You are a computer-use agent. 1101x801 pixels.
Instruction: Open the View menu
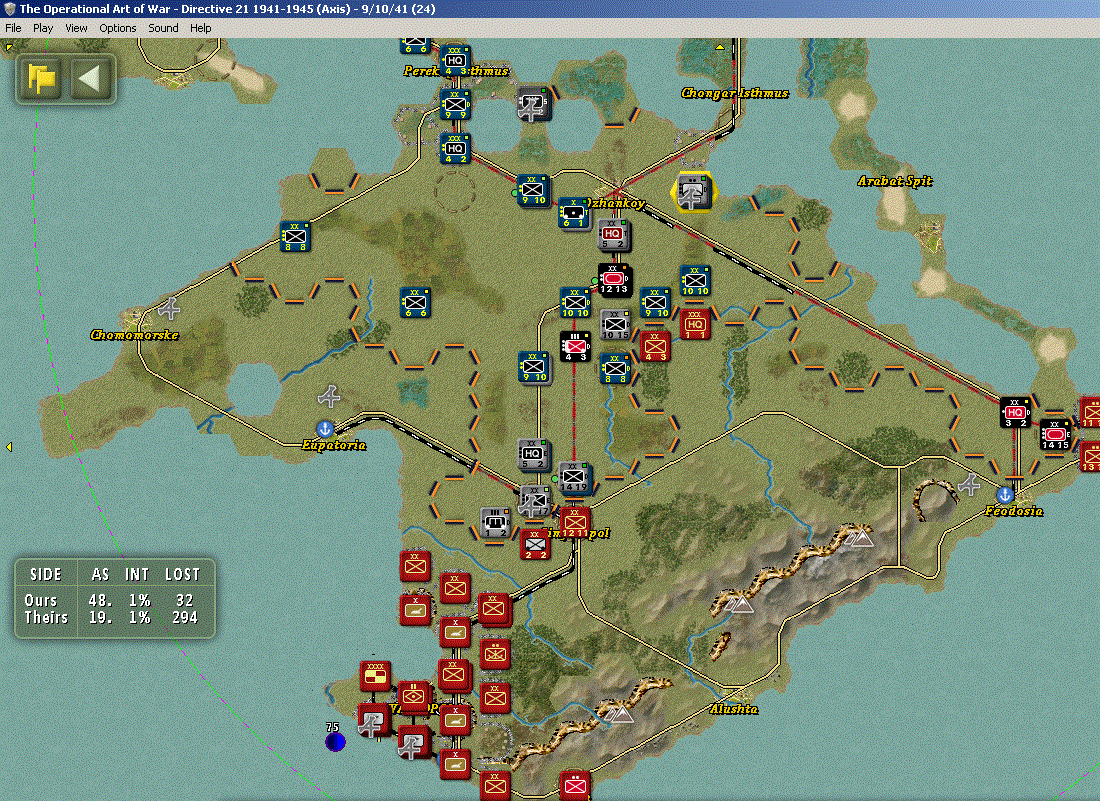(x=76, y=28)
